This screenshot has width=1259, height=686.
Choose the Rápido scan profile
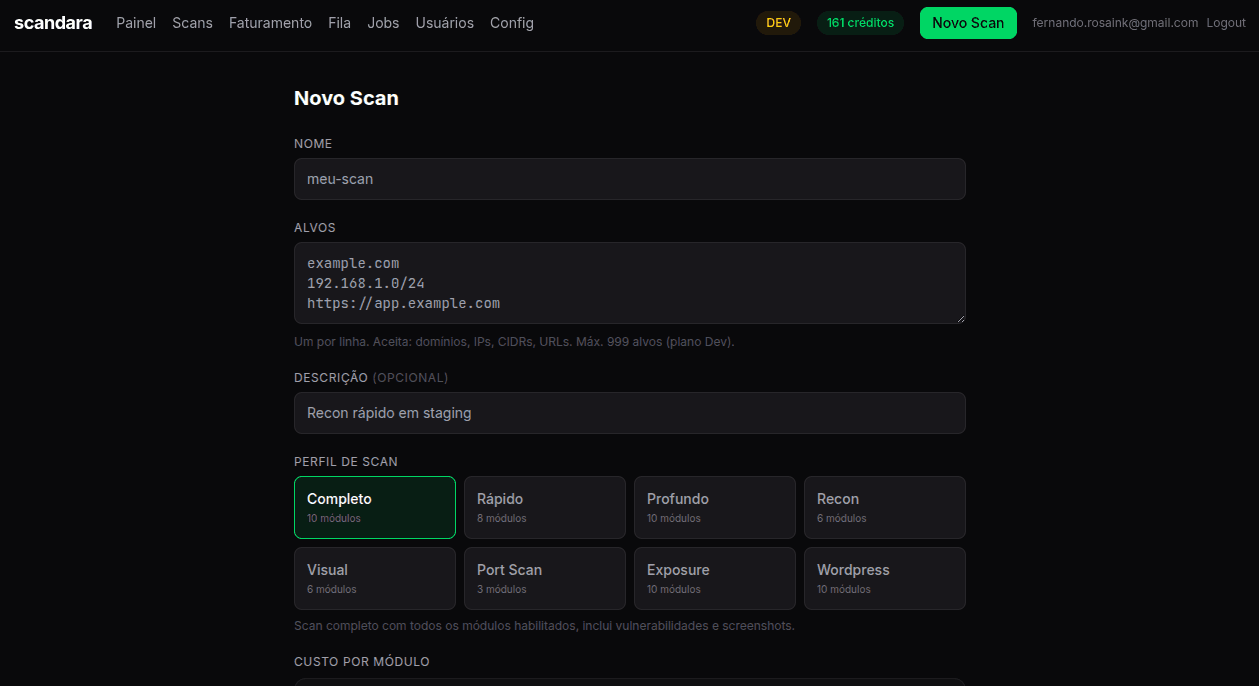pos(545,507)
